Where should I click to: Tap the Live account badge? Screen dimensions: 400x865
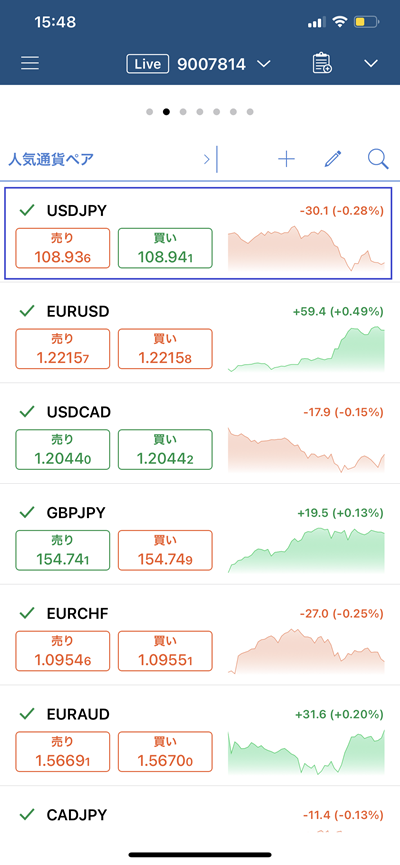tap(147, 64)
